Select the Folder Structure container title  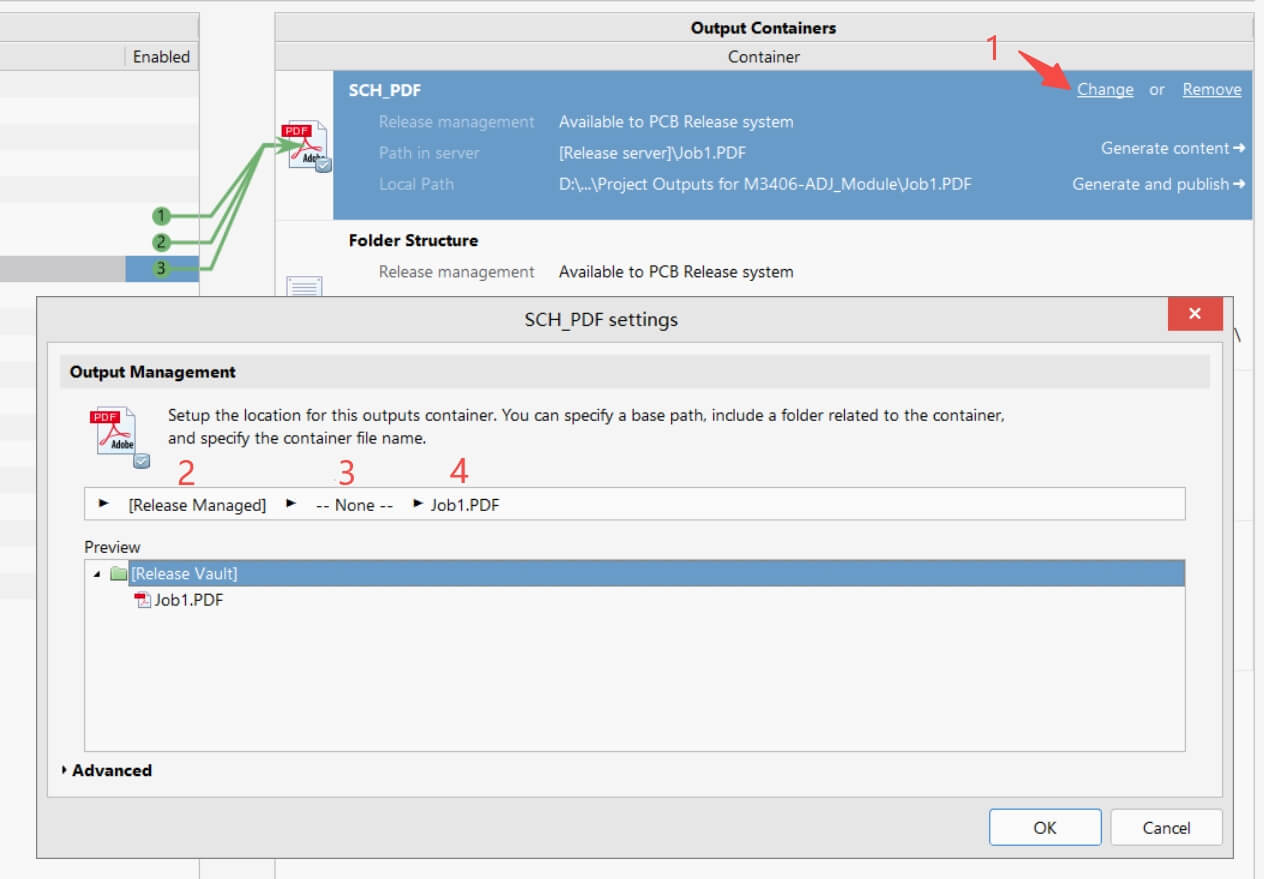[413, 240]
